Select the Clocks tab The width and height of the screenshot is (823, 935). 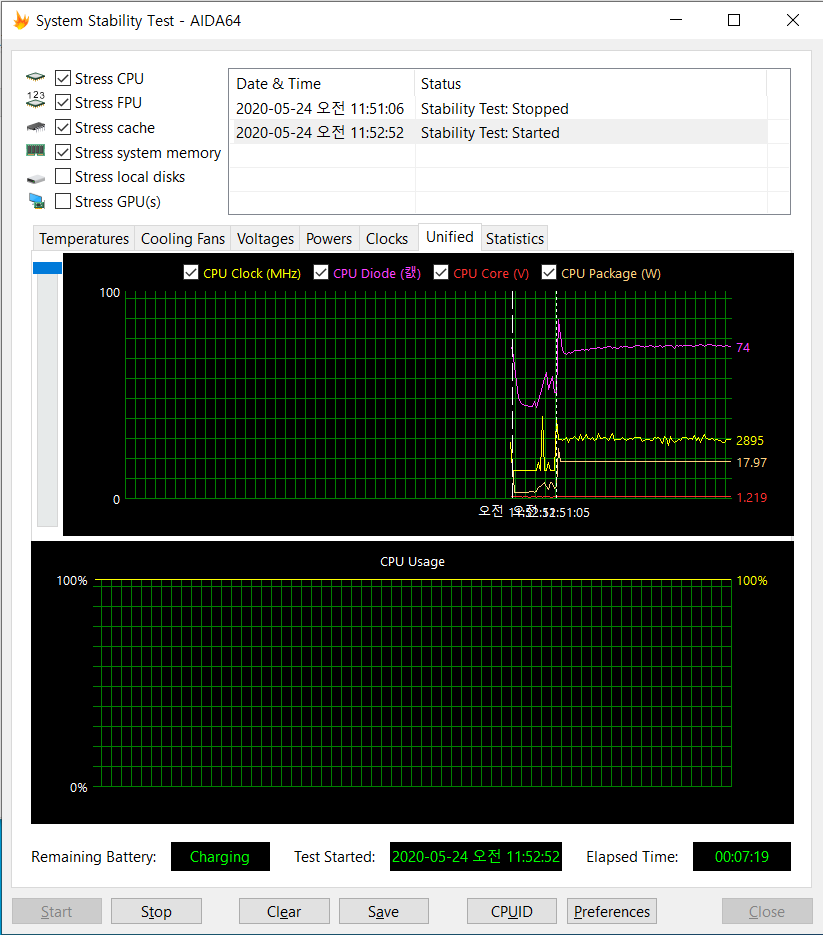pos(387,239)
